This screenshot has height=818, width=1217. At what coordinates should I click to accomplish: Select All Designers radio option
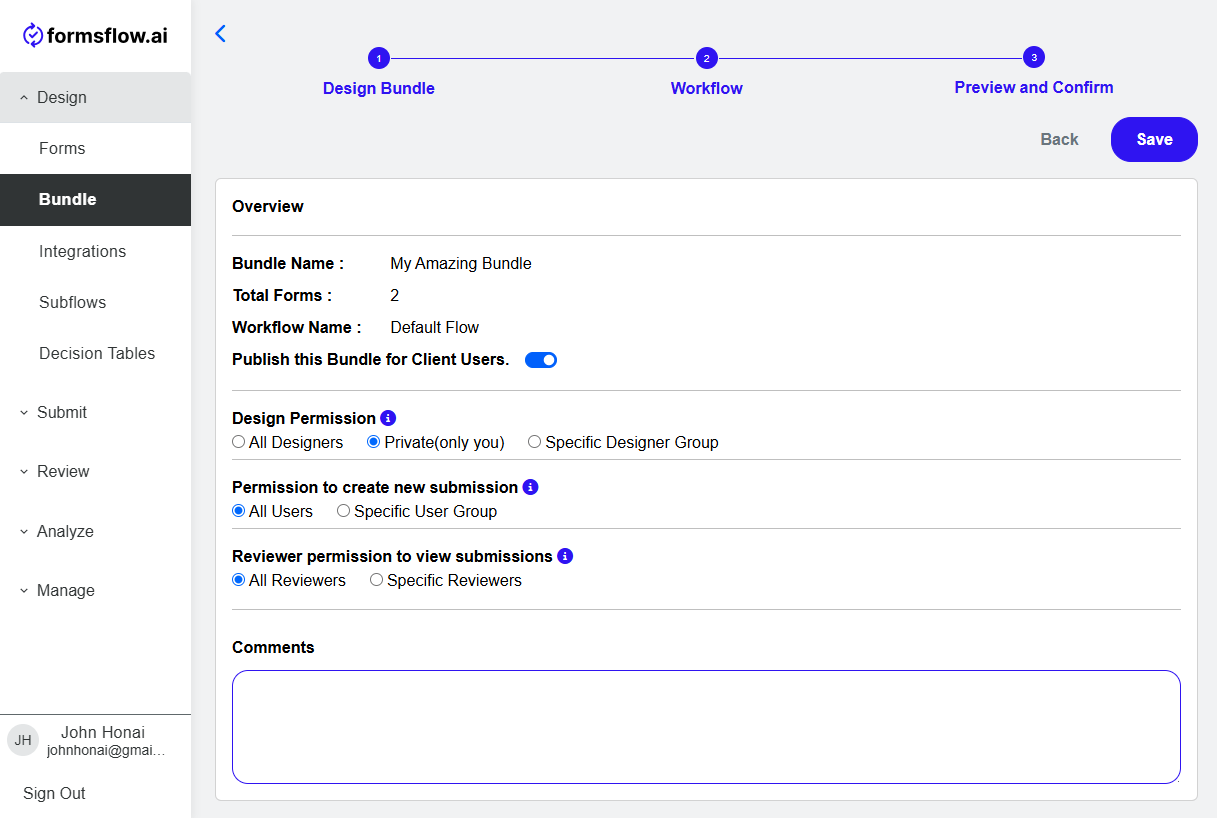(239, 442)
